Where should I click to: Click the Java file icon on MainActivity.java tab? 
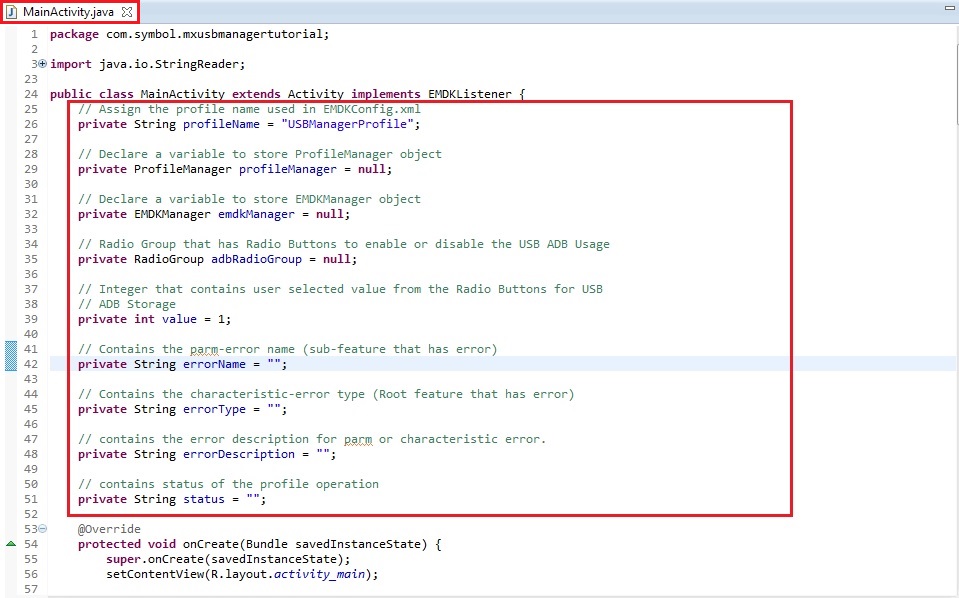13,12
